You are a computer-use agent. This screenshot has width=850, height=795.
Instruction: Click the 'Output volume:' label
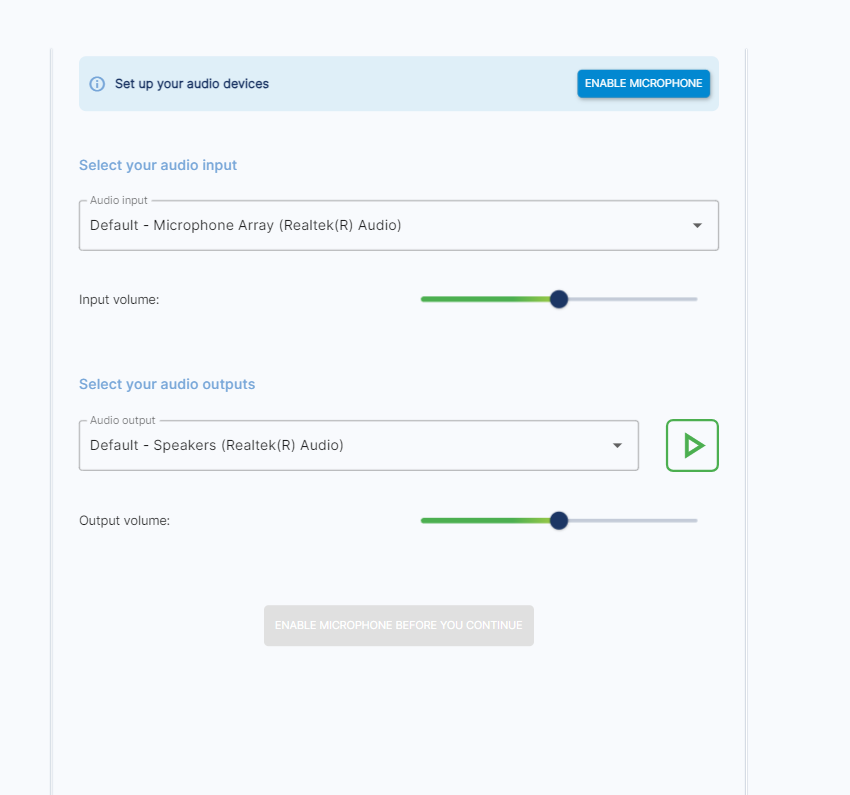tap(124, 521)
